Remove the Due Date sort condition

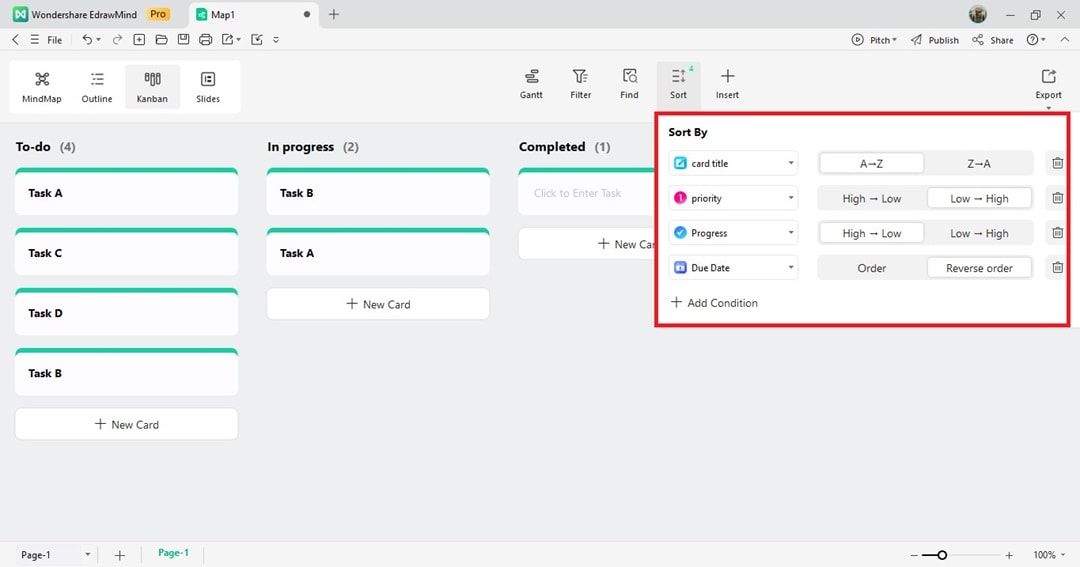tap(1057, 268)
